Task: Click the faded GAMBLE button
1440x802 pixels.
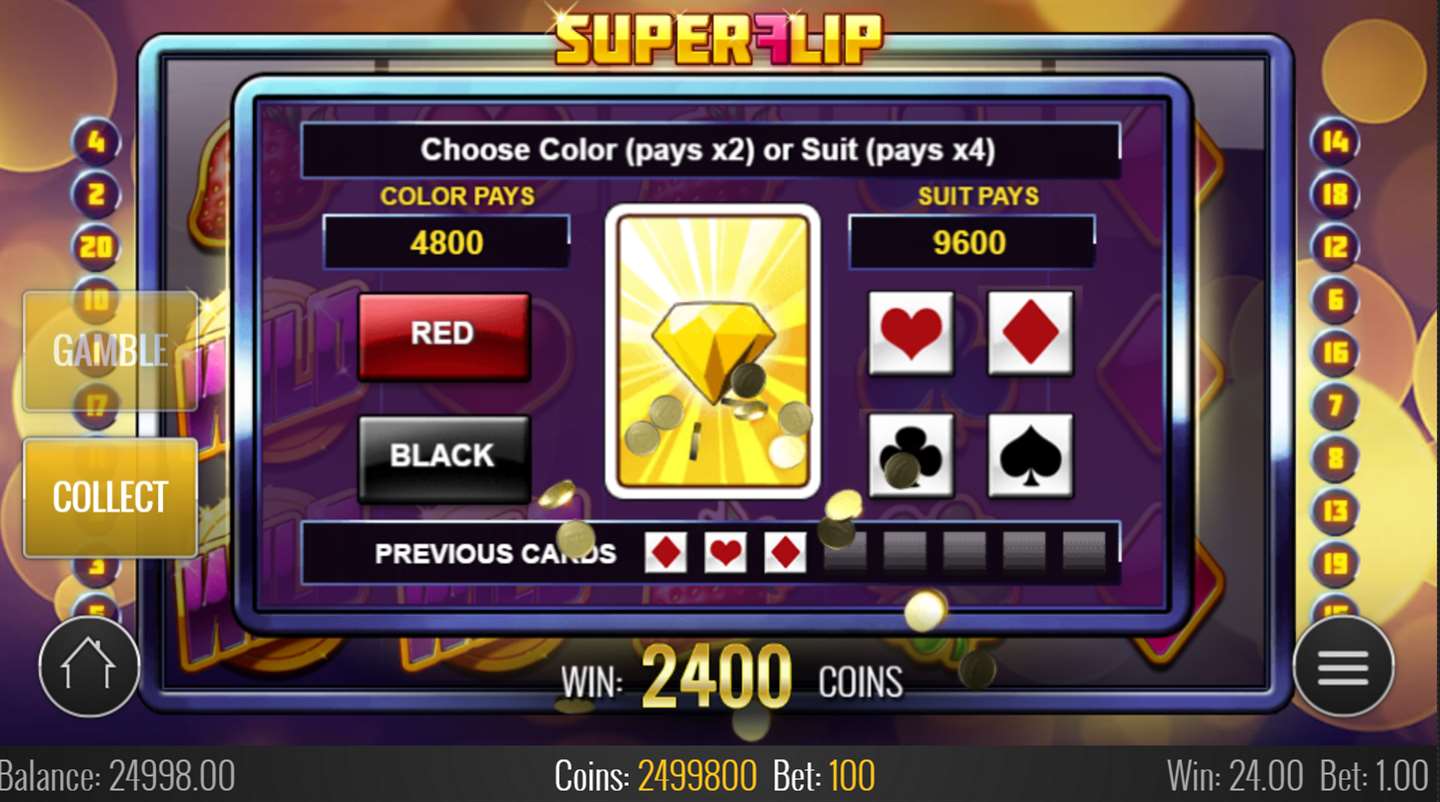Action: 110,350
